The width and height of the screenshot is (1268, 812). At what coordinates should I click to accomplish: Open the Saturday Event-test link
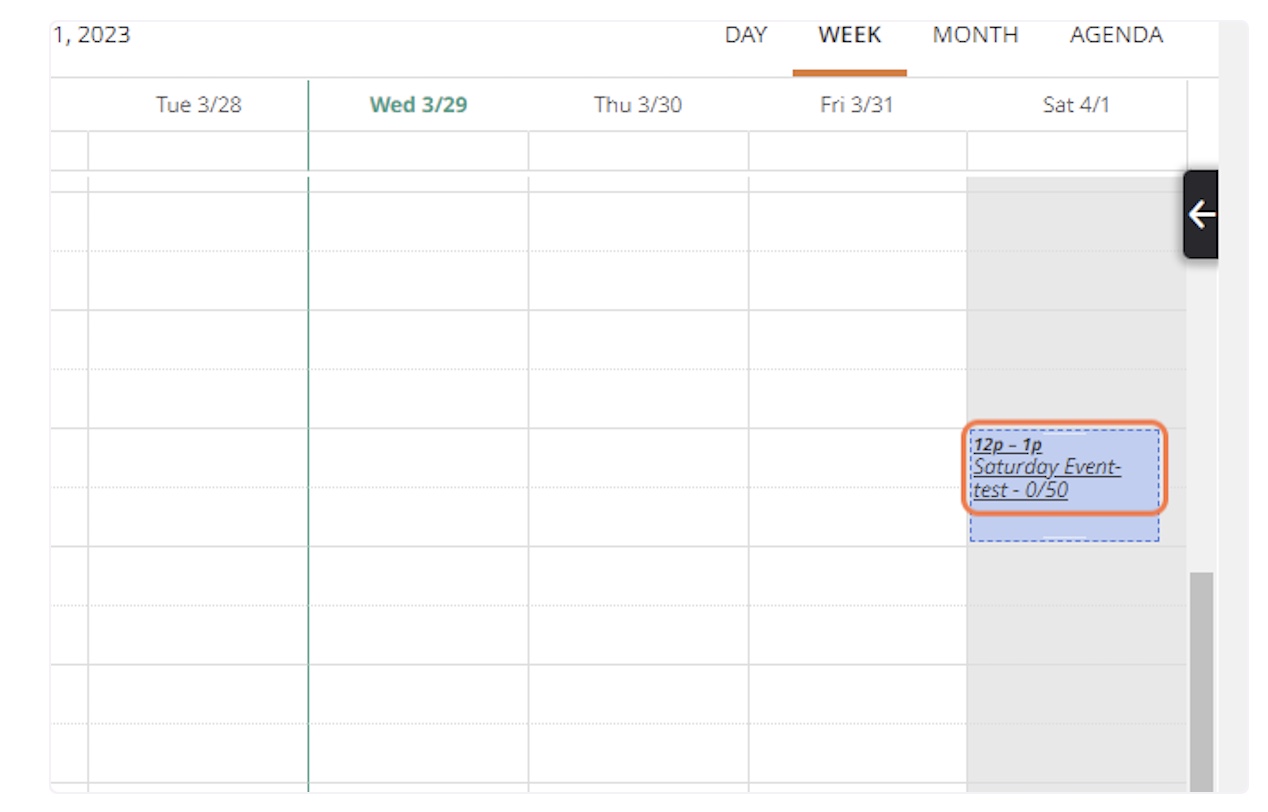click(x=1047, y=478)
